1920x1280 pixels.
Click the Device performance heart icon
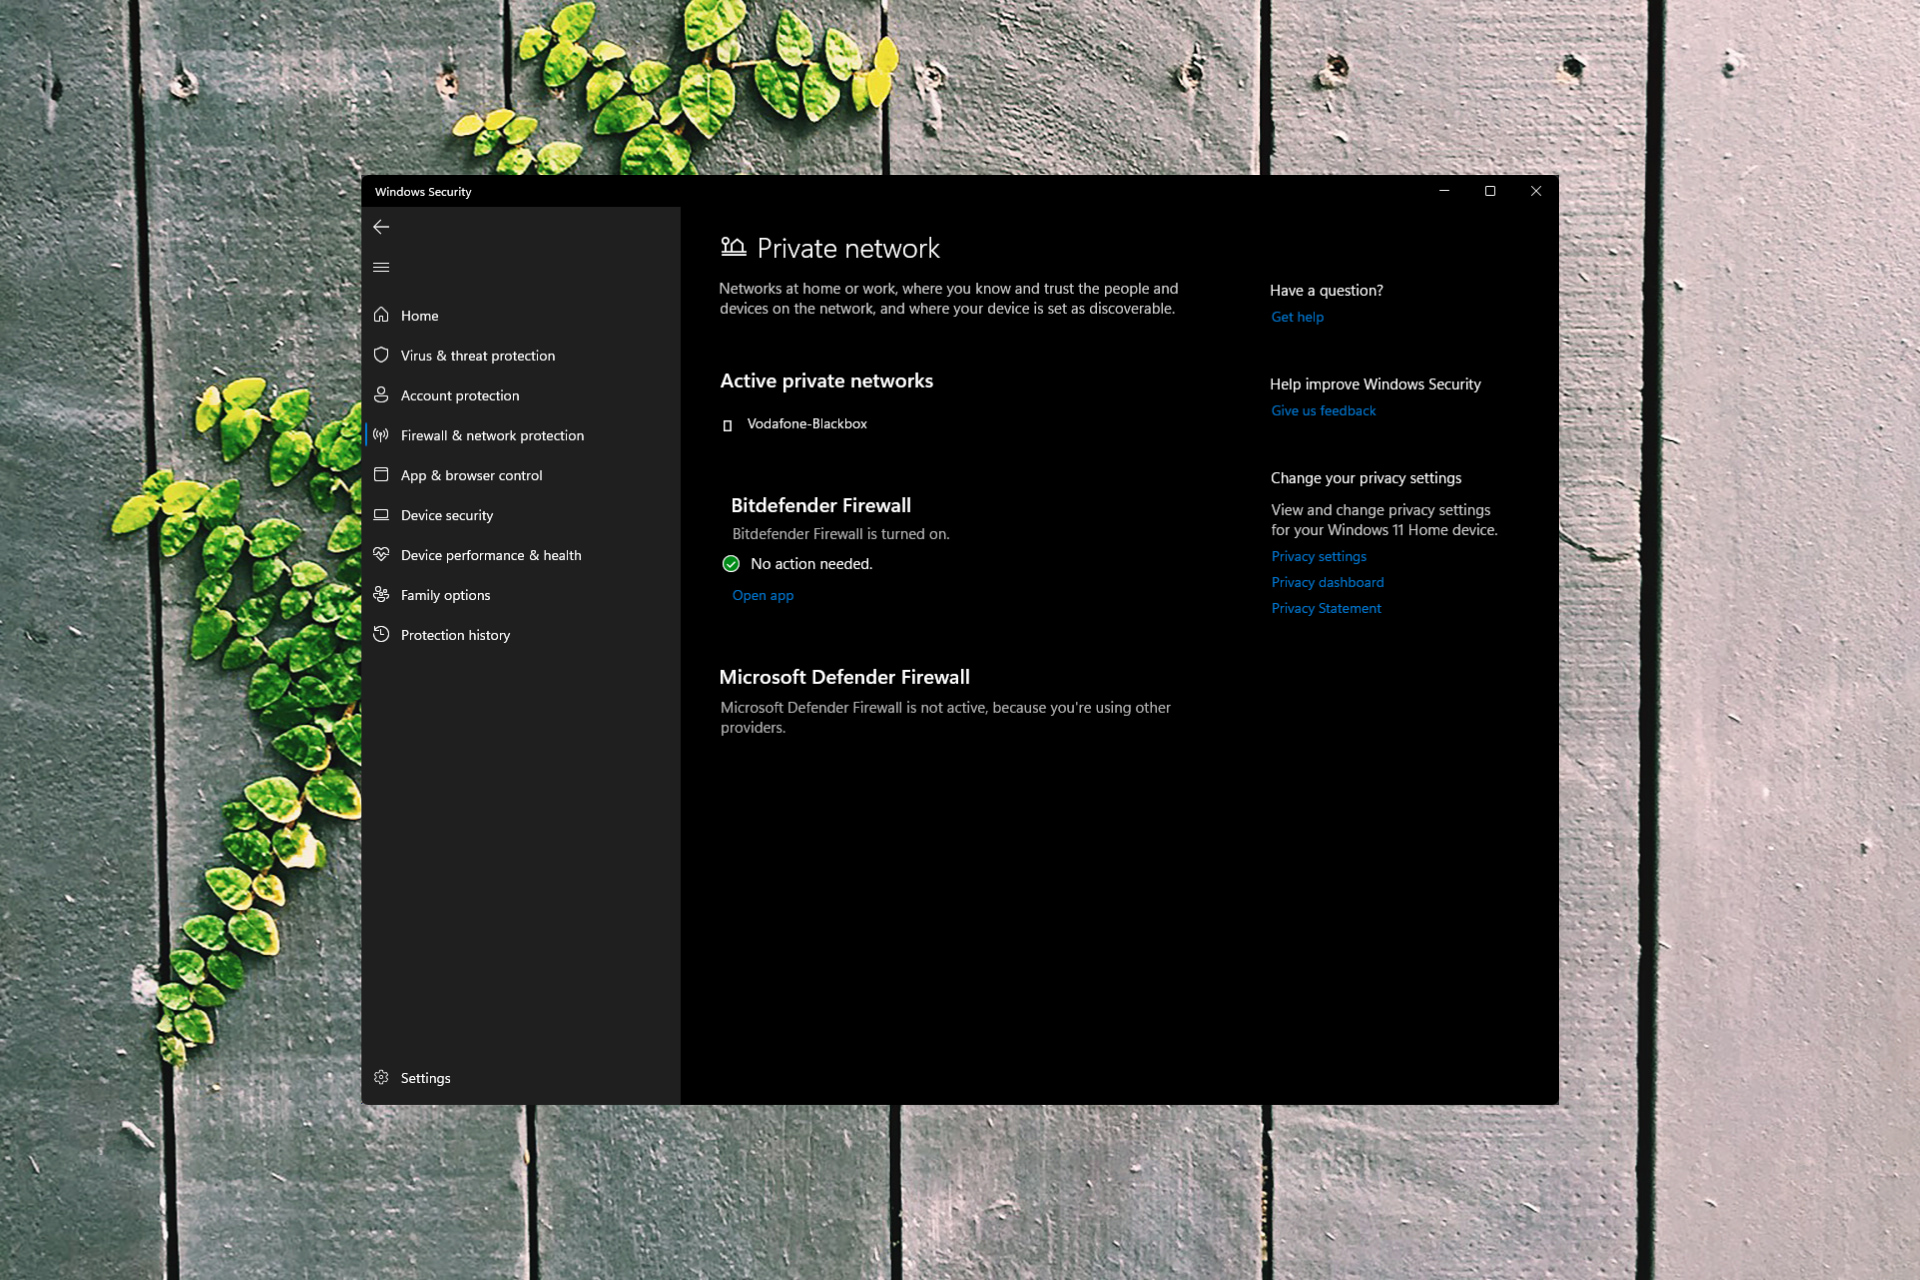pyautogui.click(x=381, y=555)
